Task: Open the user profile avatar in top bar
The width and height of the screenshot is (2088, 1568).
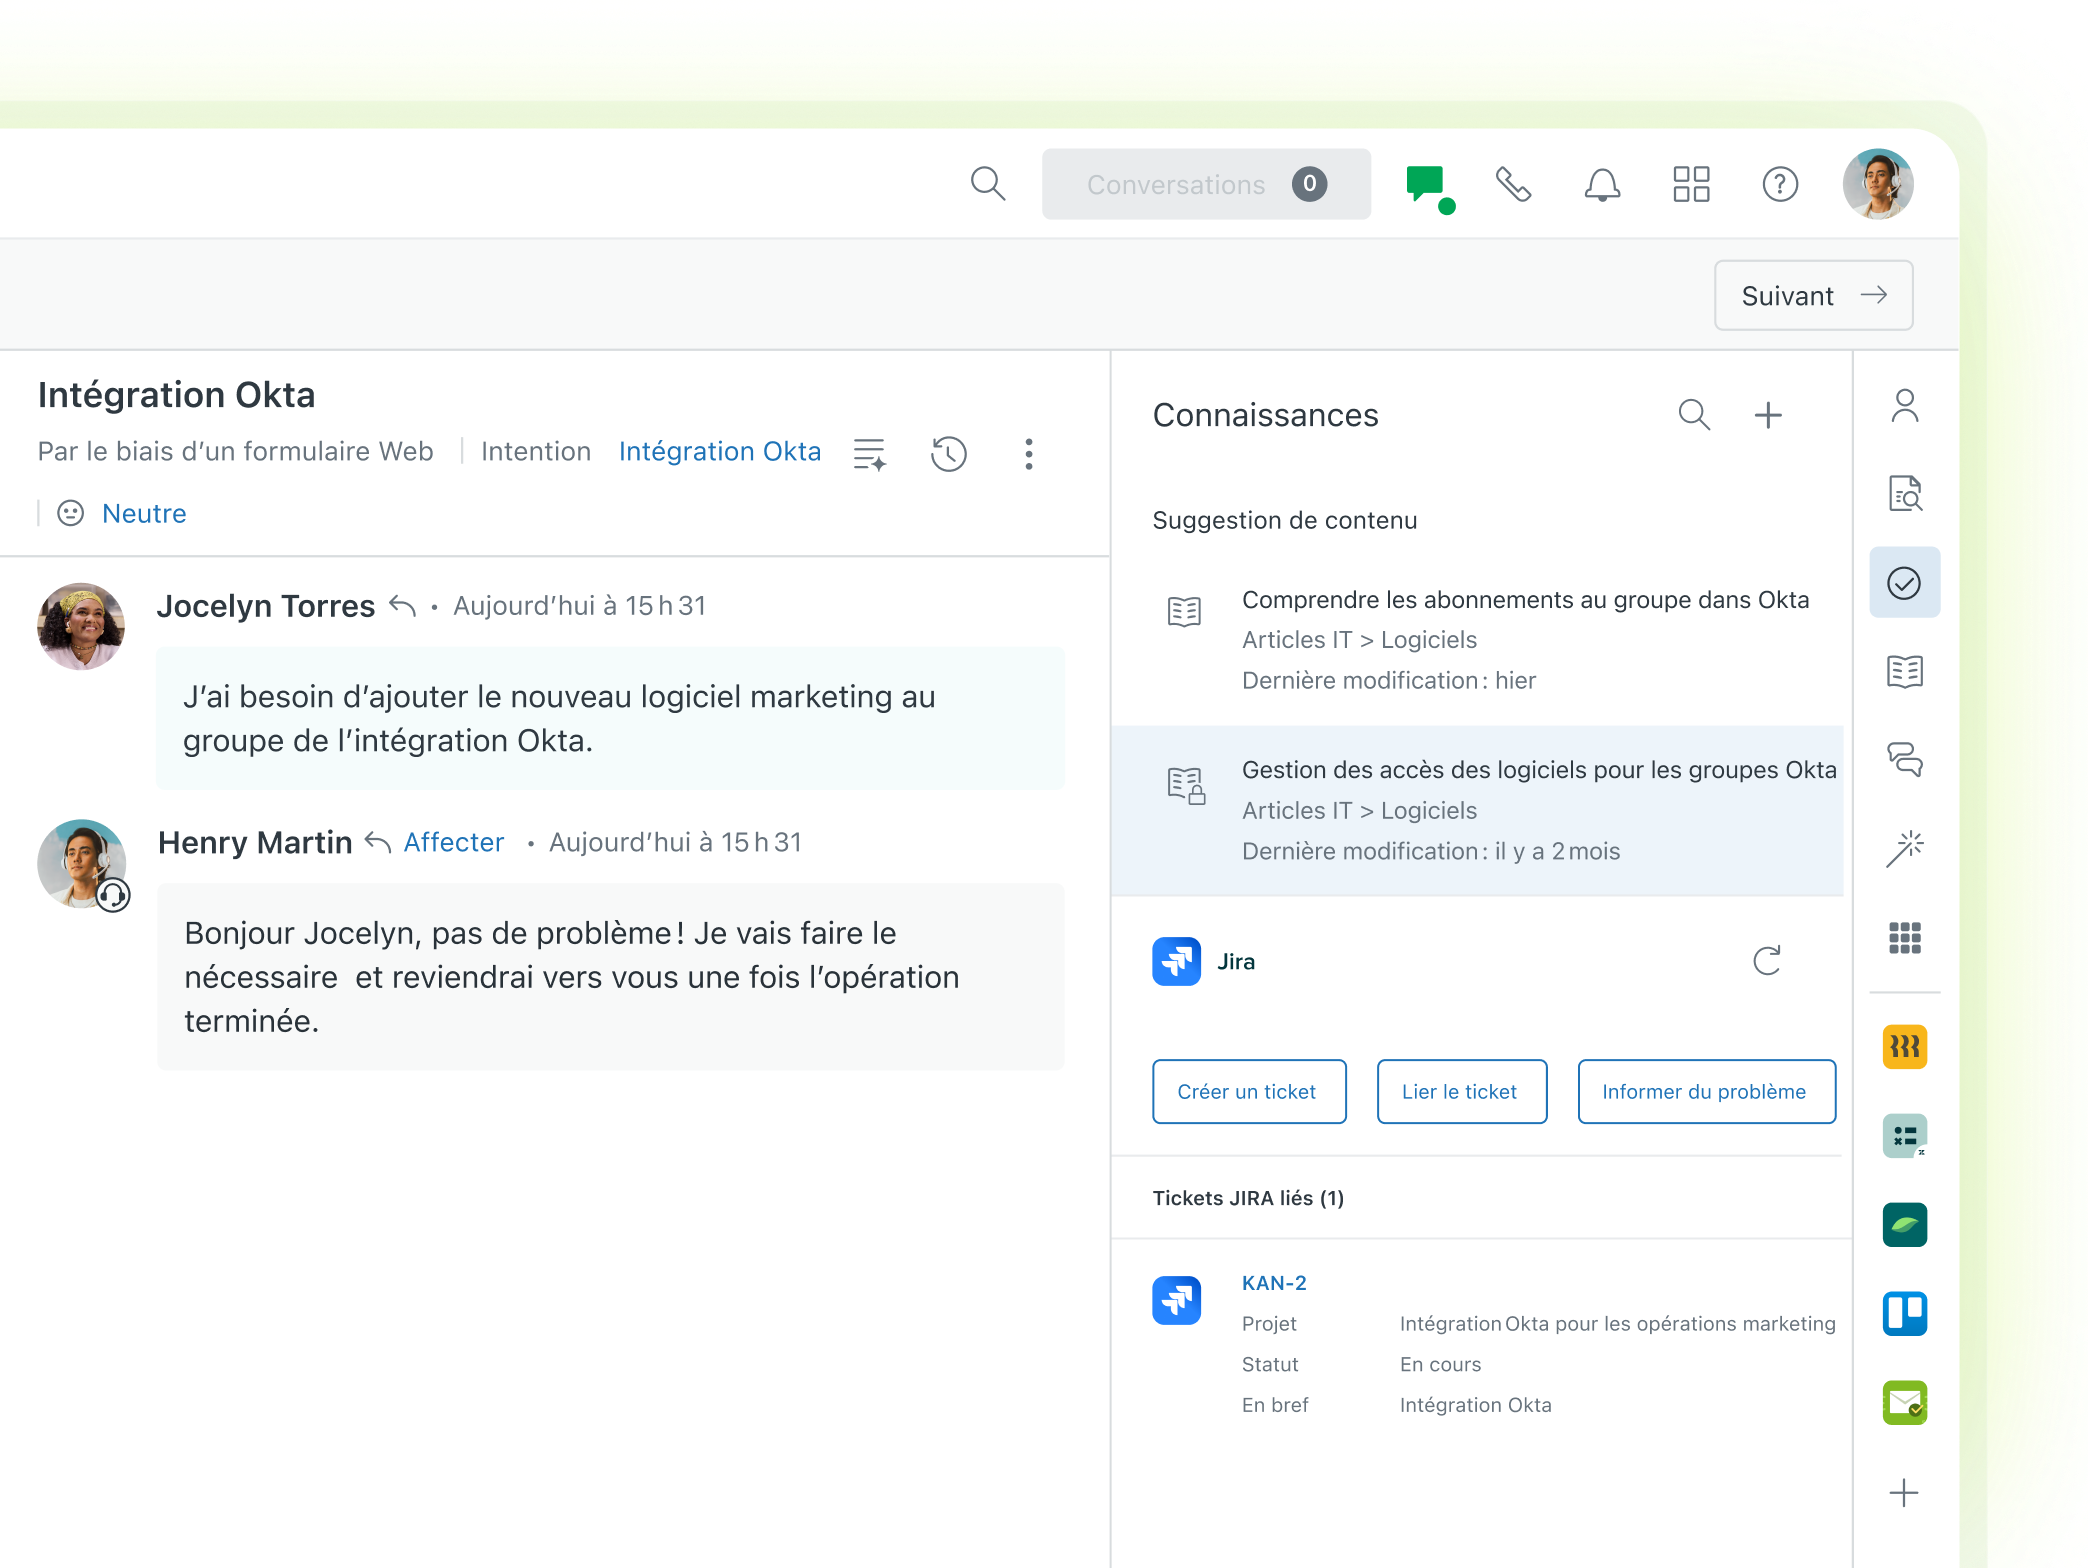Action: click(1878, 184)
